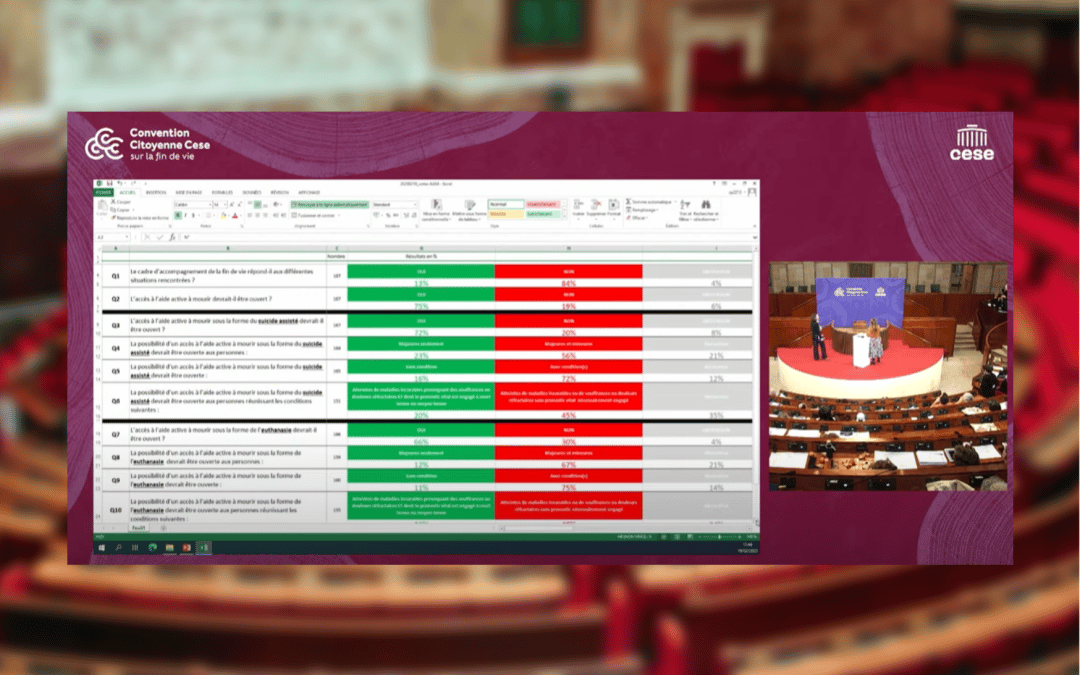Click the Couper (cut) scissors icon

tap(115, 203)
